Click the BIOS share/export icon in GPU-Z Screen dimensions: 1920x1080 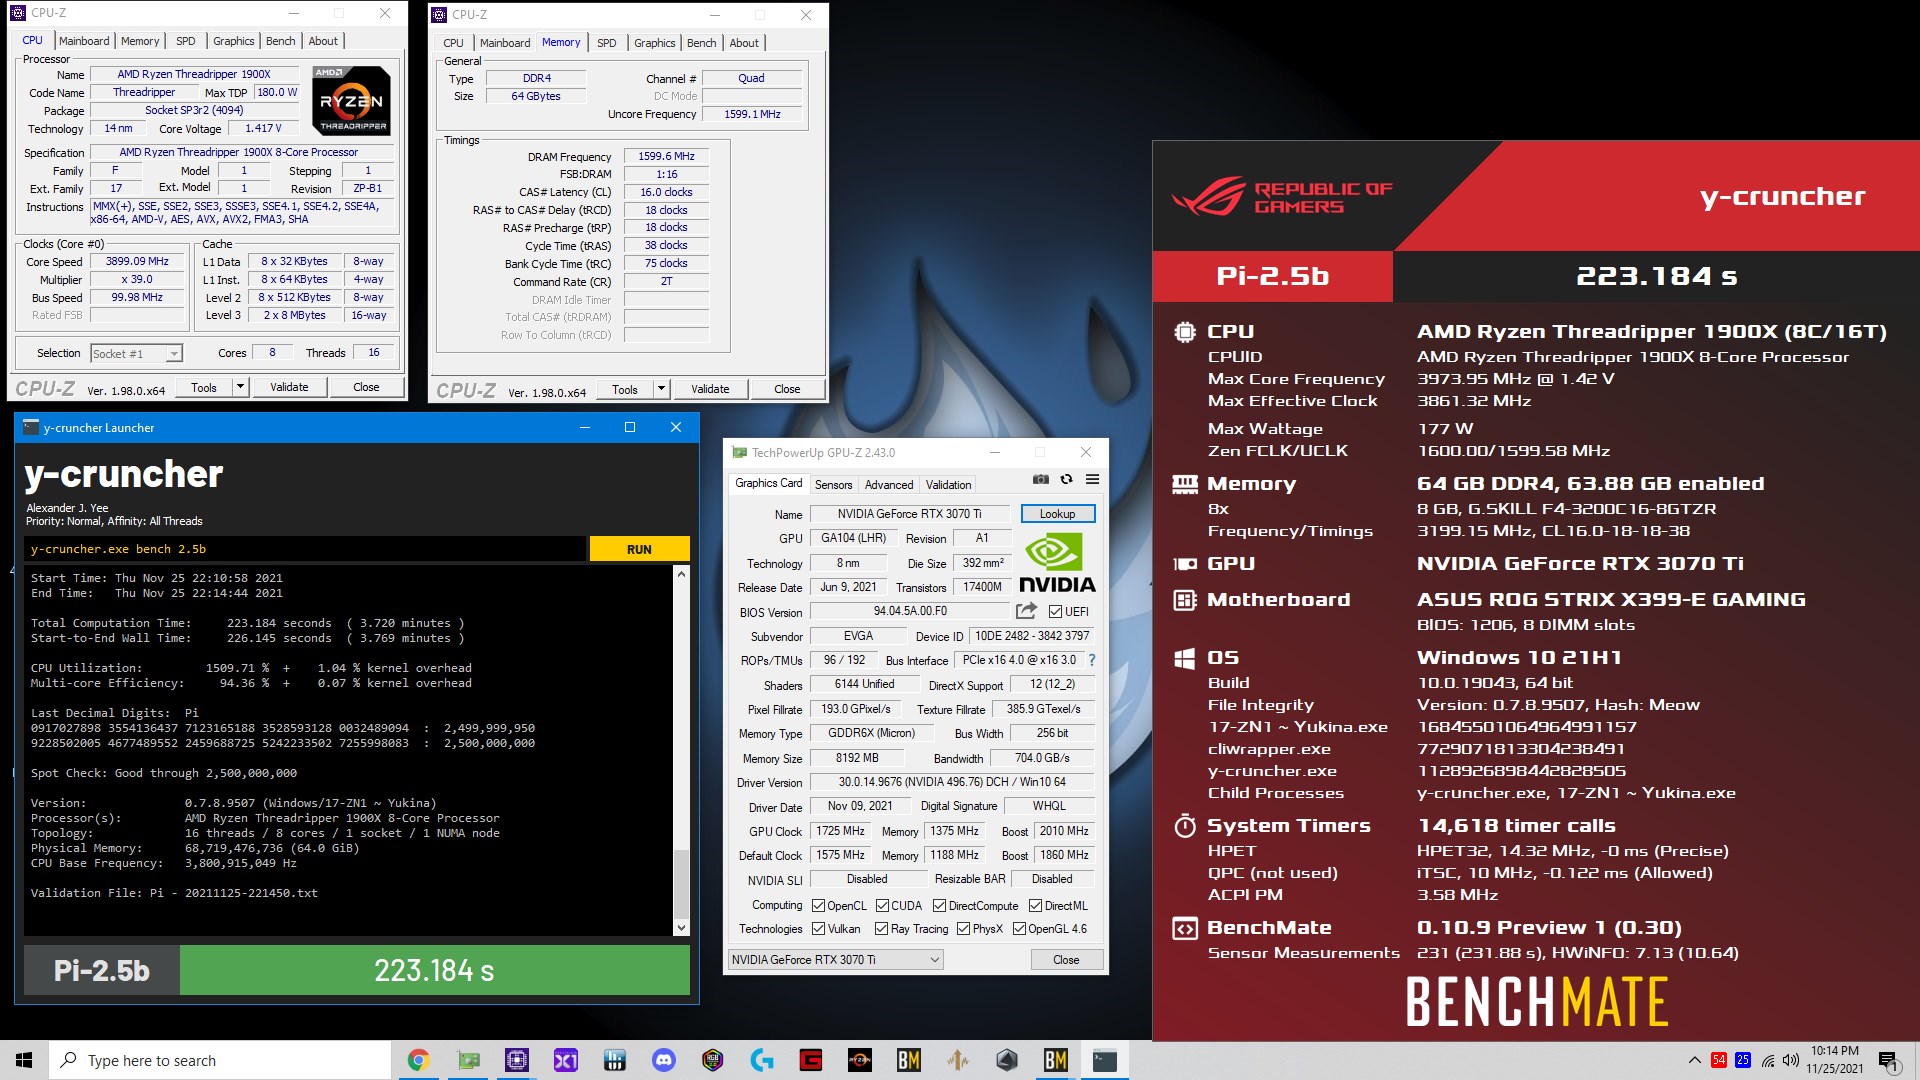click(1026, 611)
